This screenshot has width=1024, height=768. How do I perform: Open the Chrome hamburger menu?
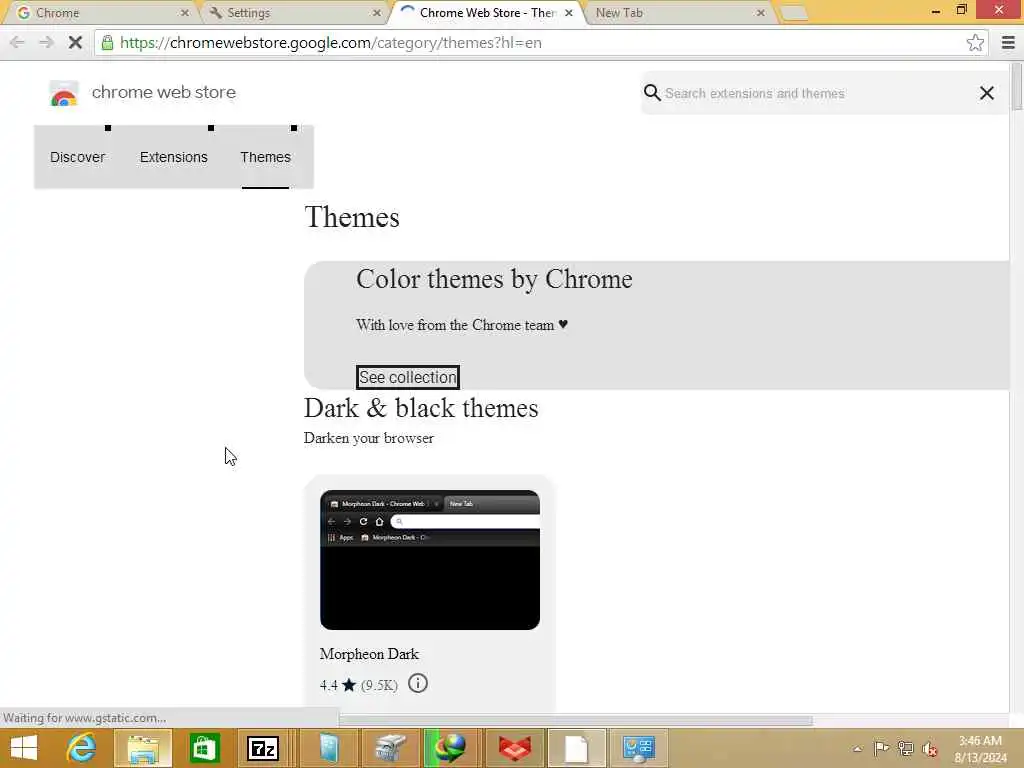coord(1008,43)
